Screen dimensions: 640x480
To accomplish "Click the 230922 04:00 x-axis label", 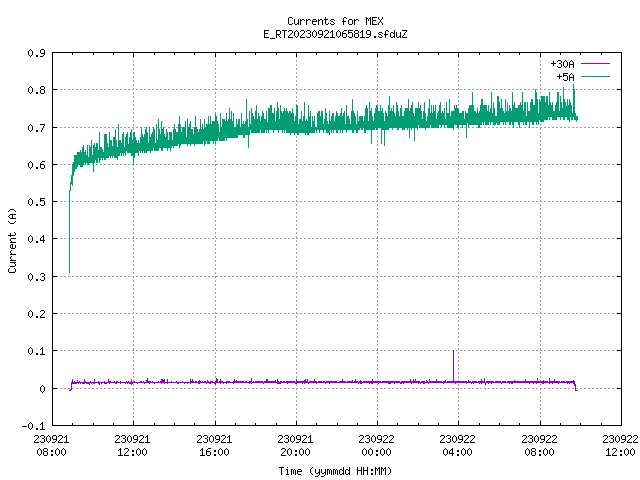I will [457, 446].
